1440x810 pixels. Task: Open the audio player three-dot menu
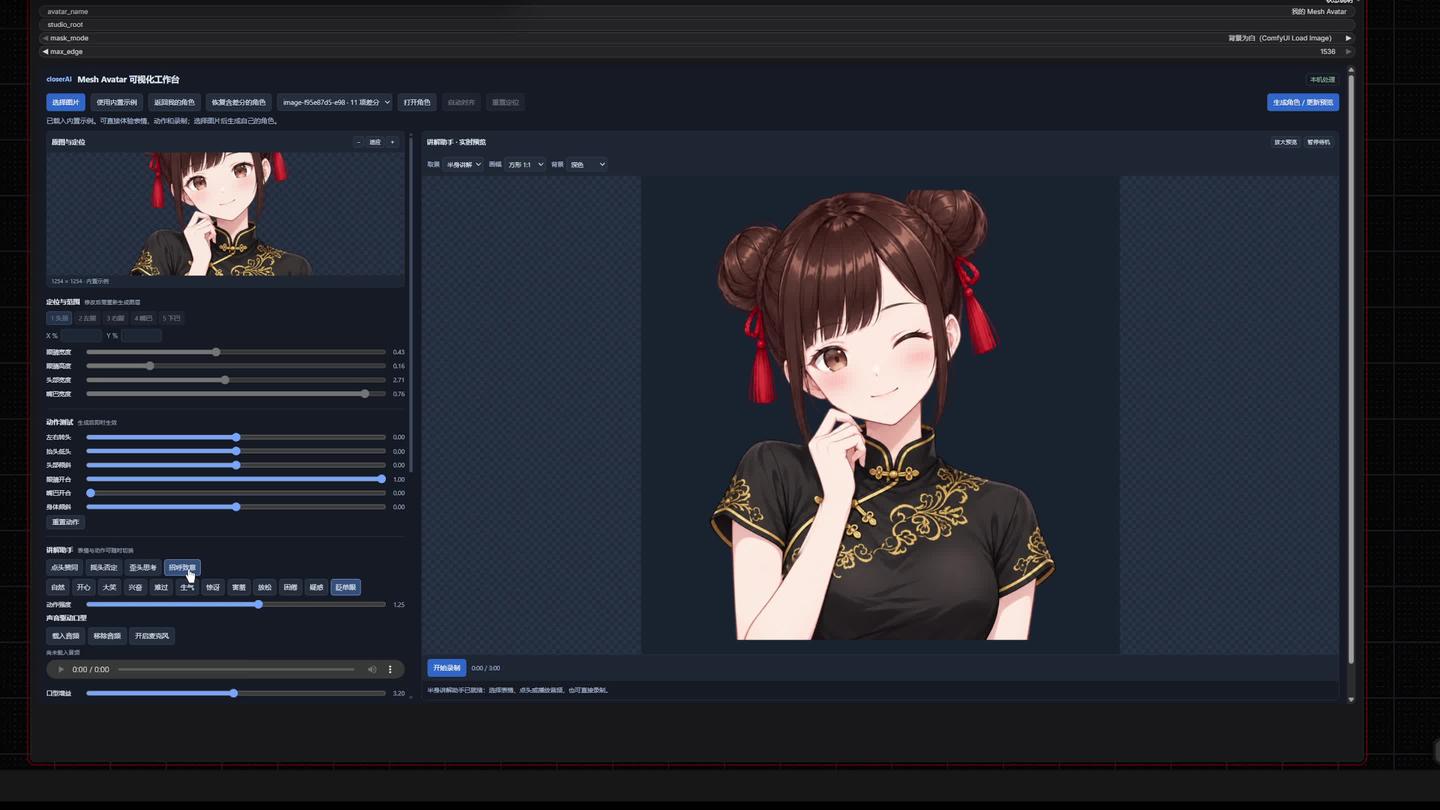[390, 669]
